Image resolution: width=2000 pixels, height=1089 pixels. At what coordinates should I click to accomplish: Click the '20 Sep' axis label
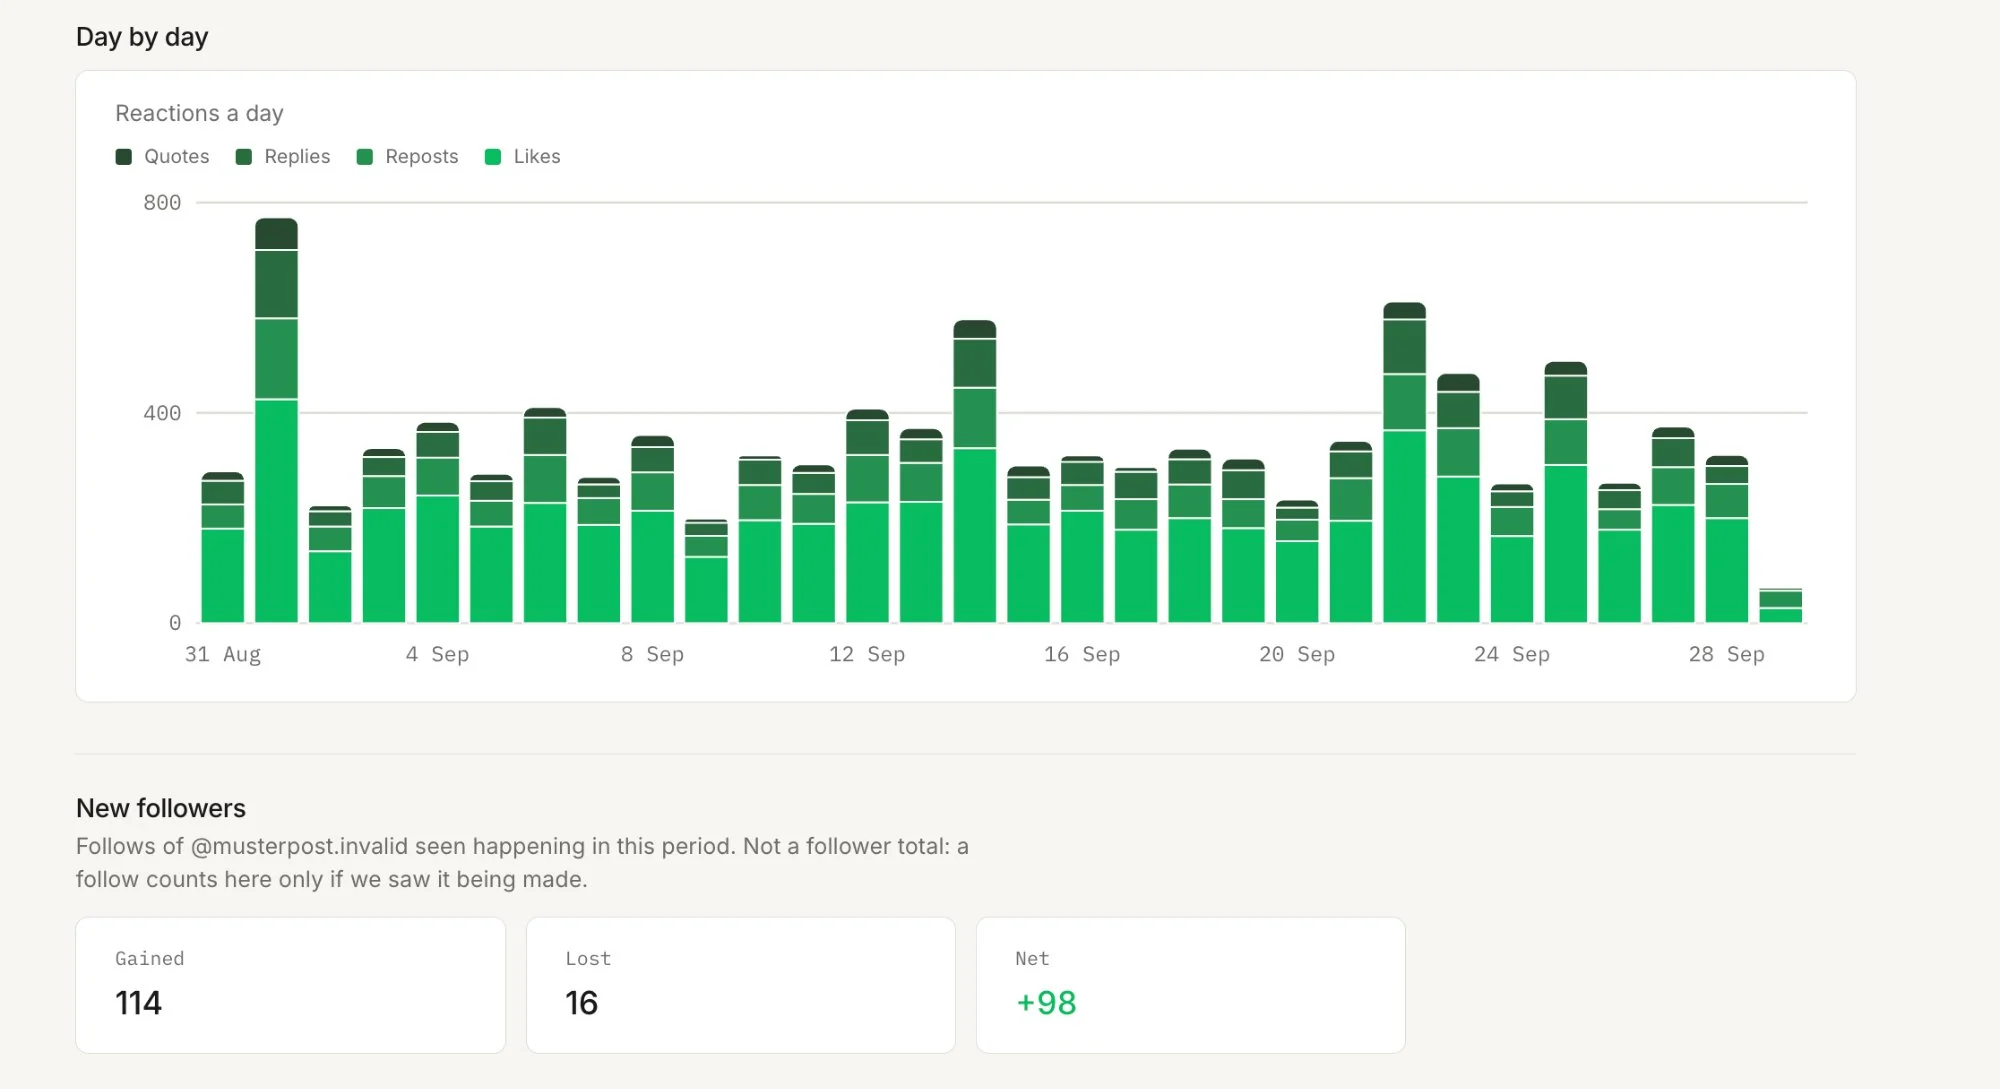tap(1297, 654)
